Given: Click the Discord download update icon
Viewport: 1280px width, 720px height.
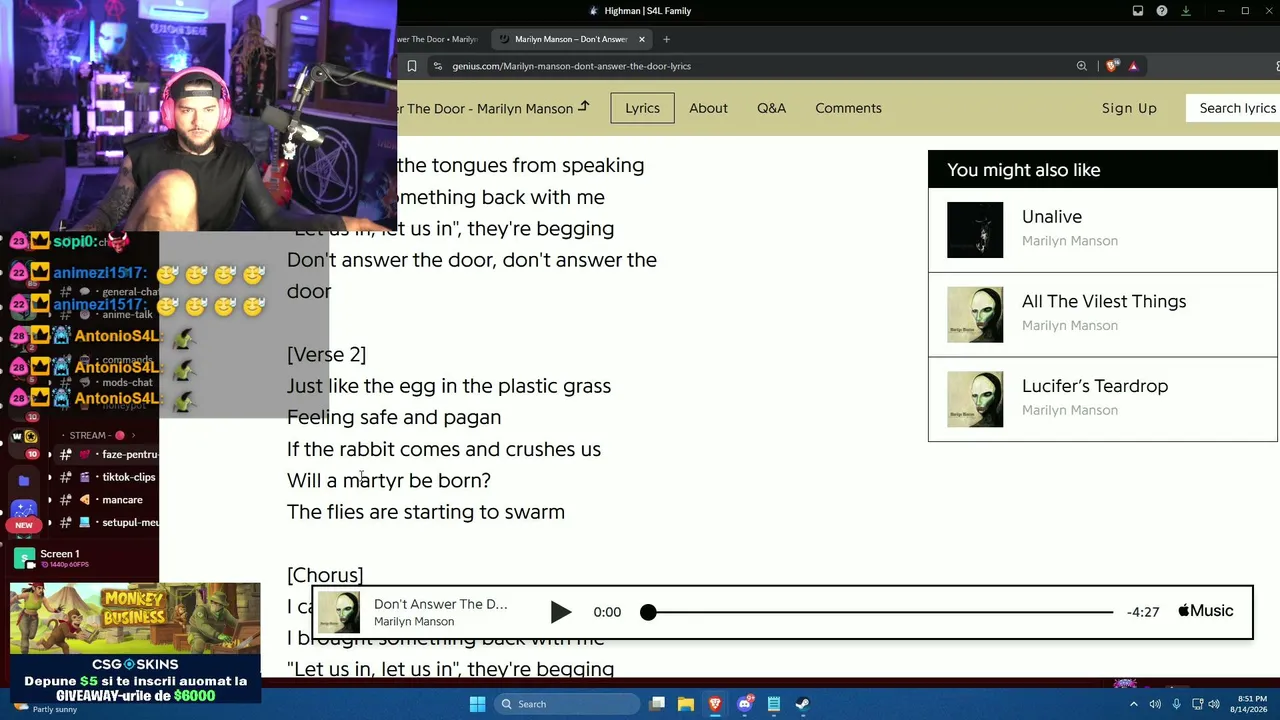Looking at the screenshot, I should click(1186, 11).
